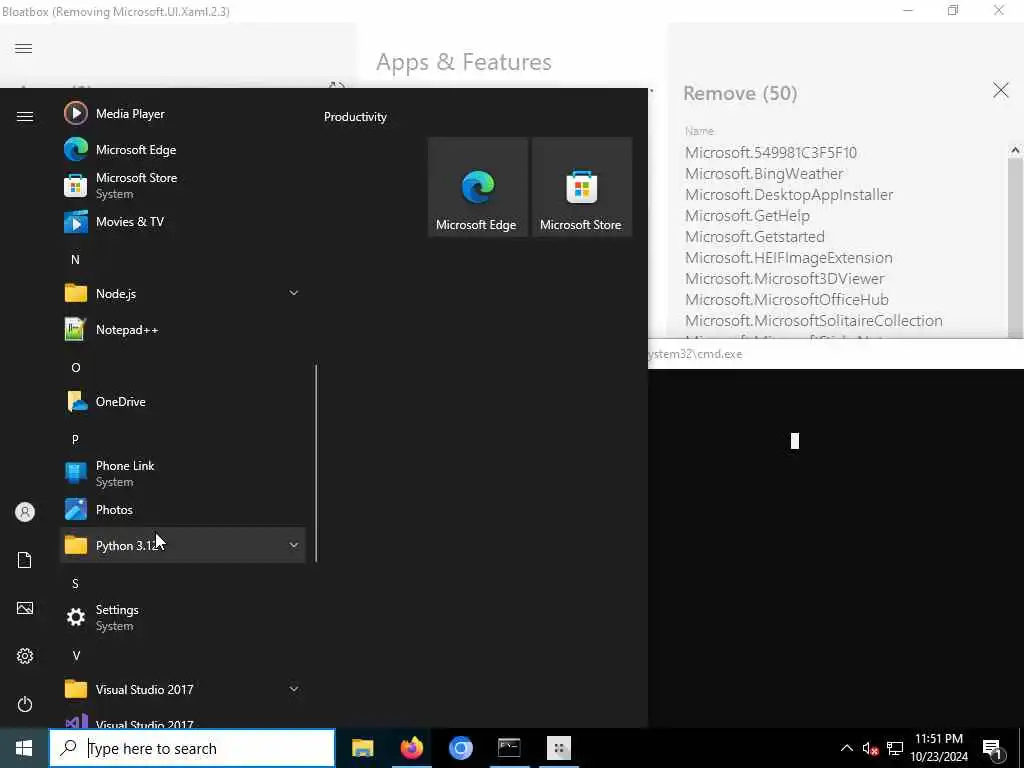Show hidden system tray icons
This screenshot has width=1024, height=768.
[x=846, y=748]
